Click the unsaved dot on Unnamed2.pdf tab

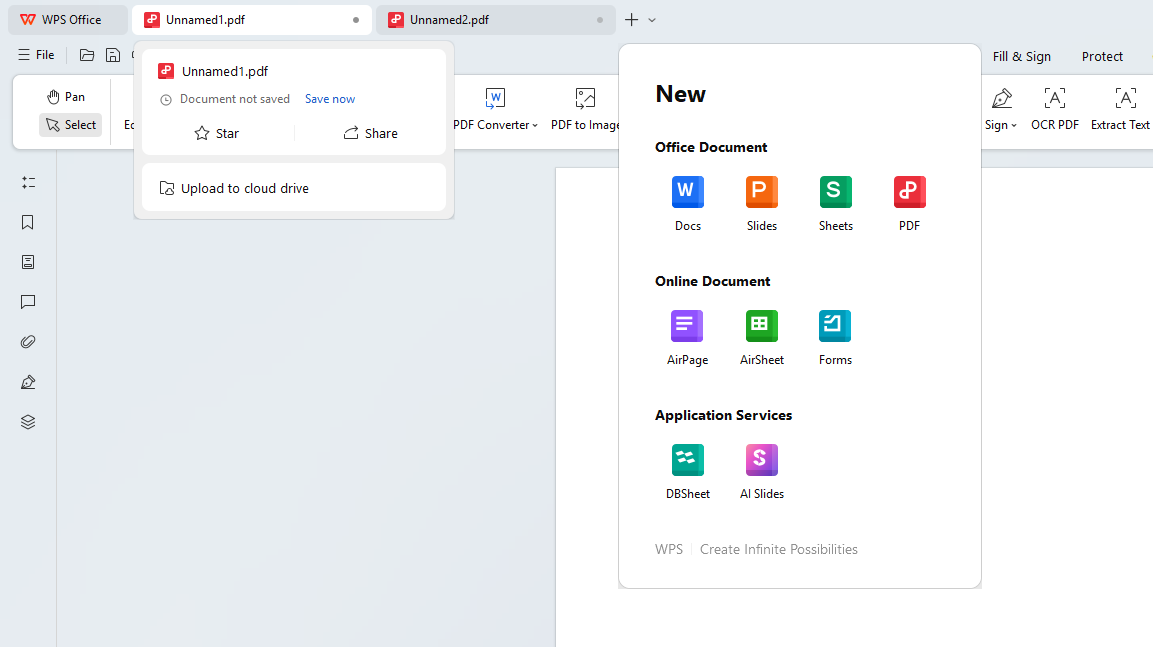point(600,20)
